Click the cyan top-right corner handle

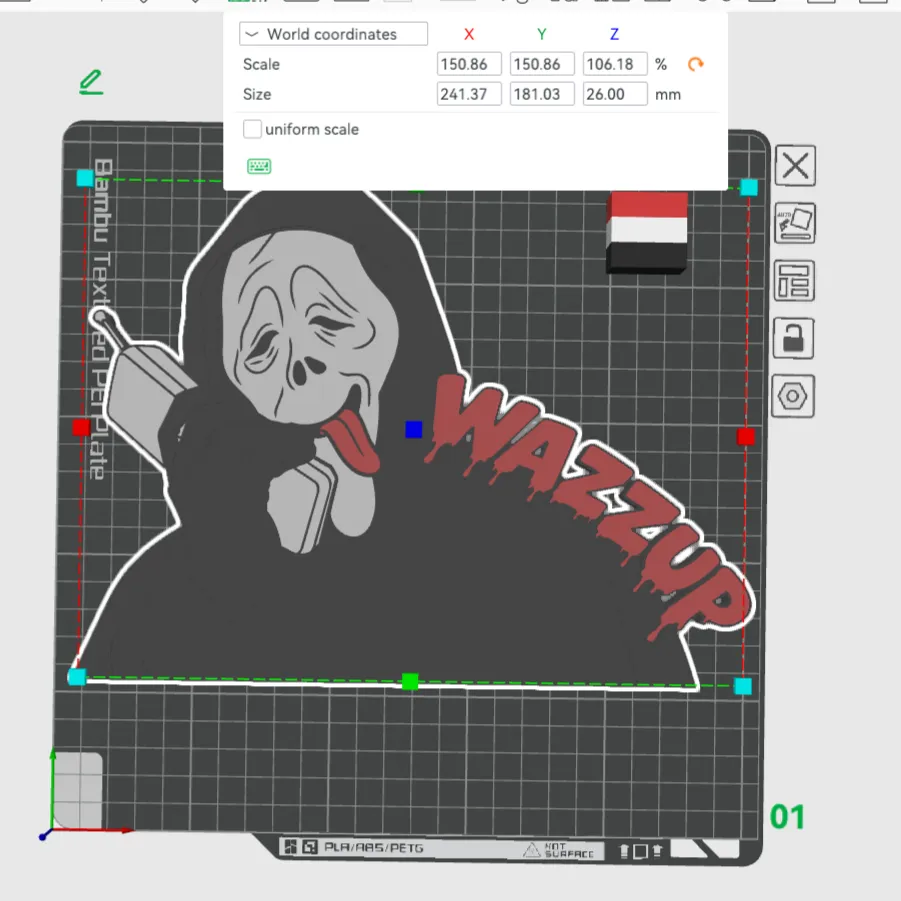(749, 187)
